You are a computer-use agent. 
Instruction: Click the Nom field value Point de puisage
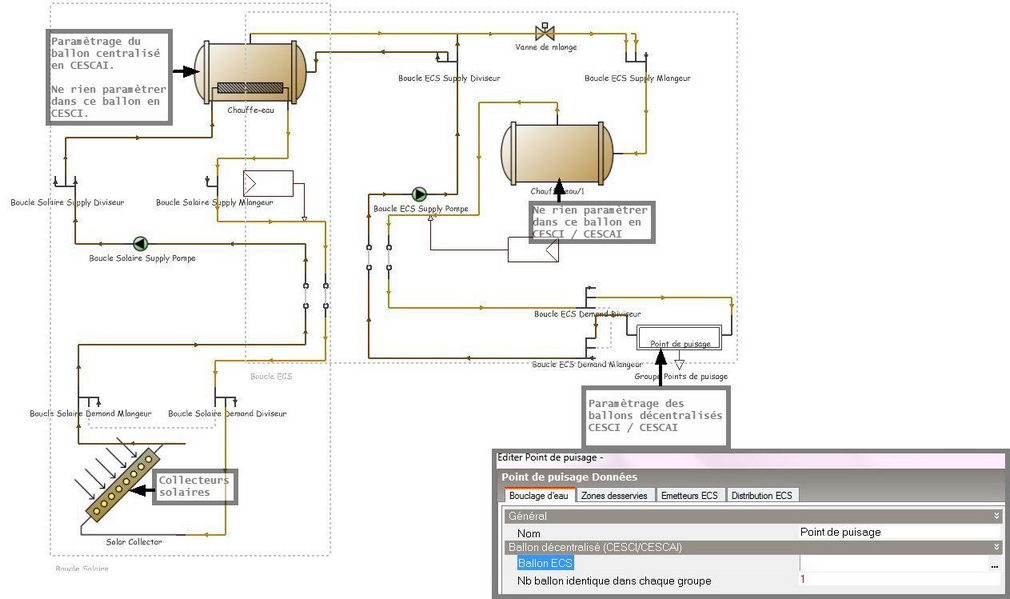tap(897, 532)
